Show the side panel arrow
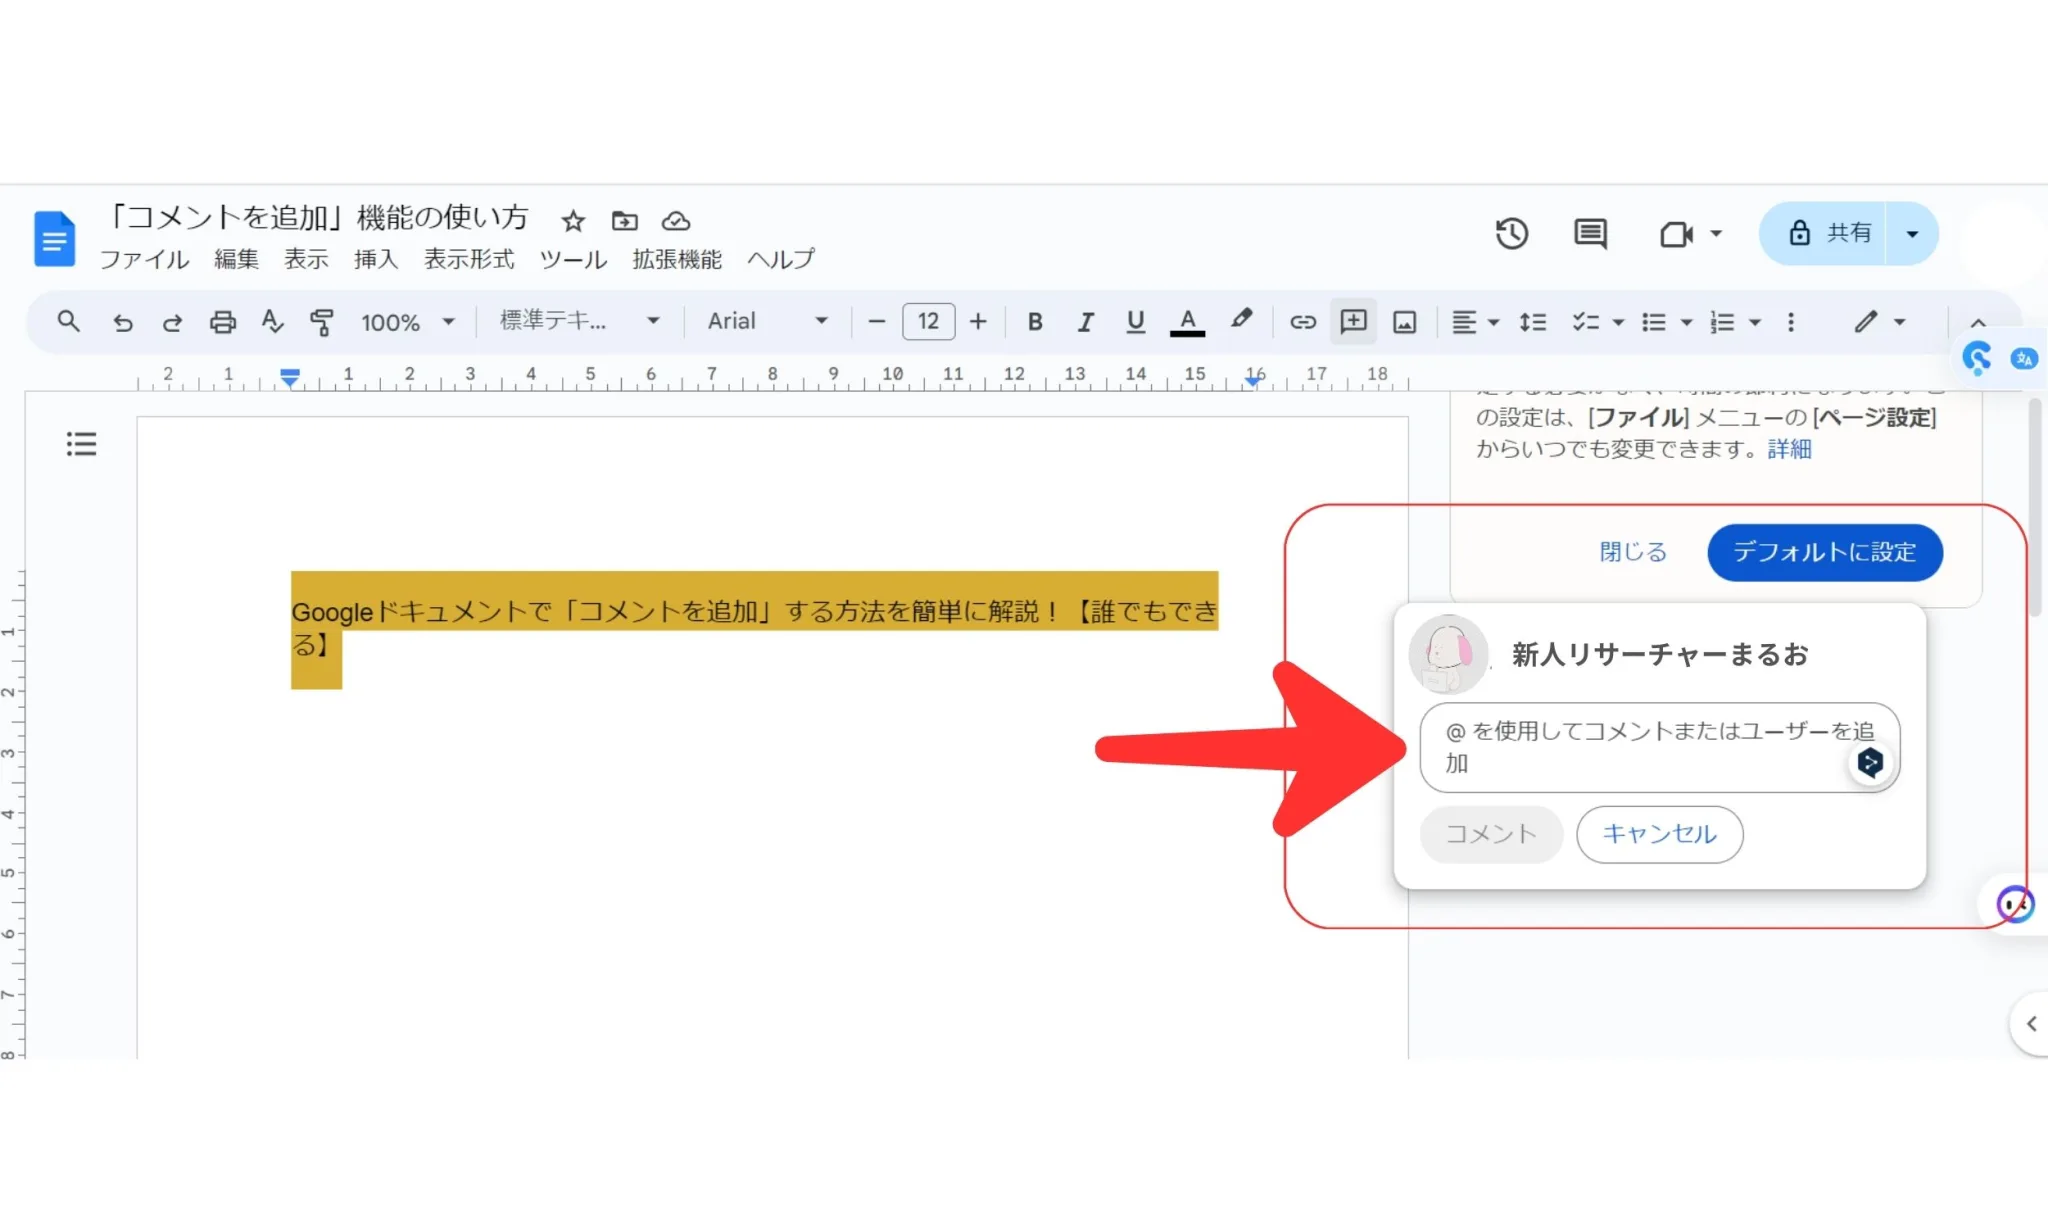Viewport: 2048px width, 1229px height. (x=2030, y=1023)
